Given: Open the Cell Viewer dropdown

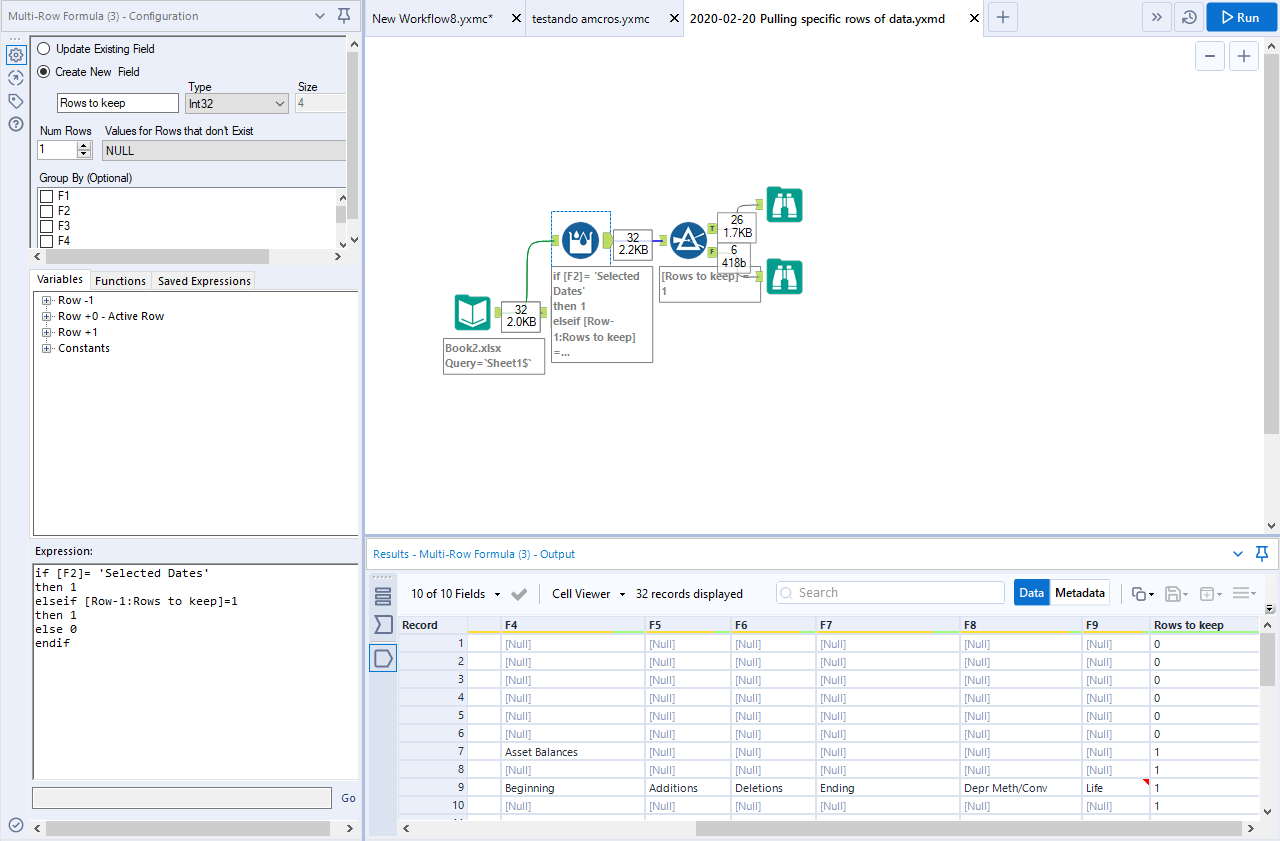Looking at the screenshot, I should pyautogui.click(x=587, y=593).
